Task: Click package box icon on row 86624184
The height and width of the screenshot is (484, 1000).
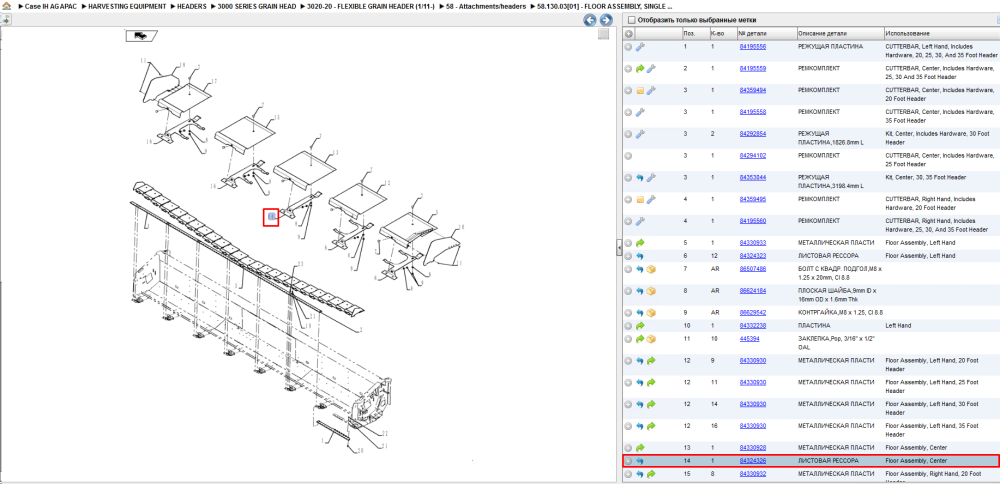Action: click(651, 291)
